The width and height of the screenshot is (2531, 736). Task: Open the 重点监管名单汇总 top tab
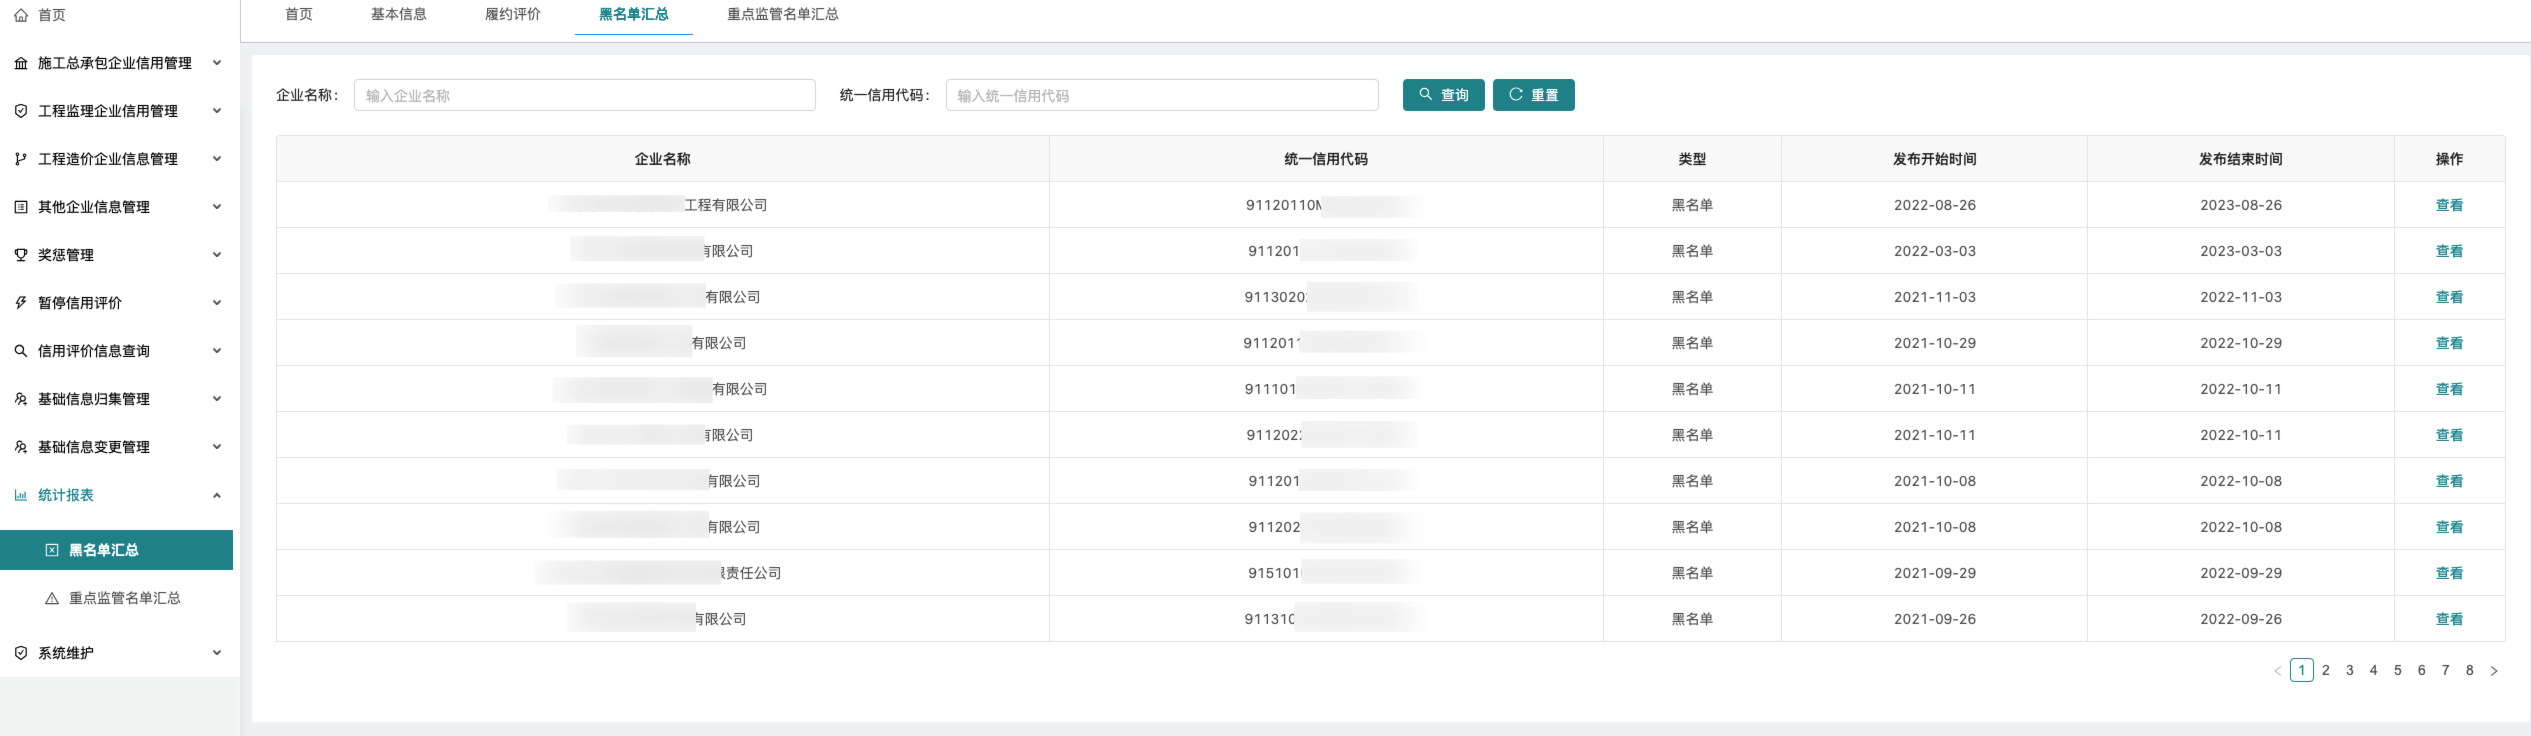pos(782,14)
